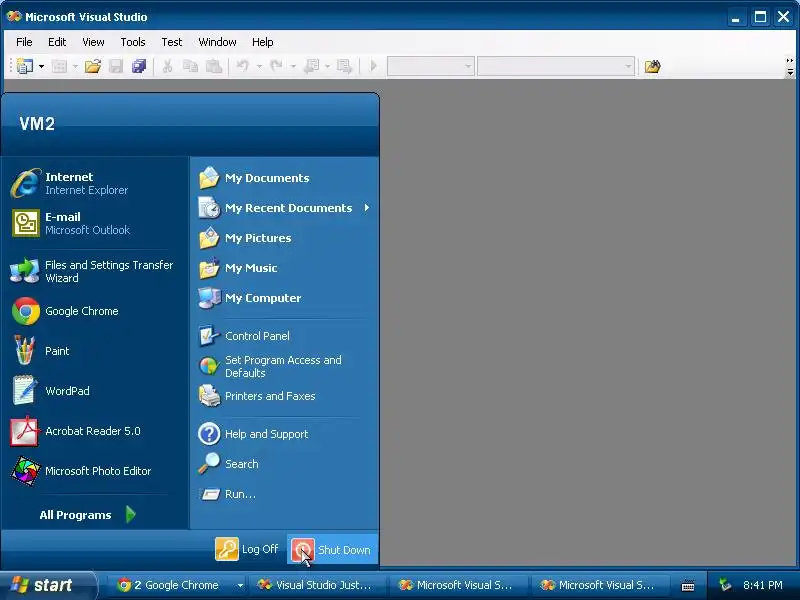Open the Solution Platforms combo box

556,66
